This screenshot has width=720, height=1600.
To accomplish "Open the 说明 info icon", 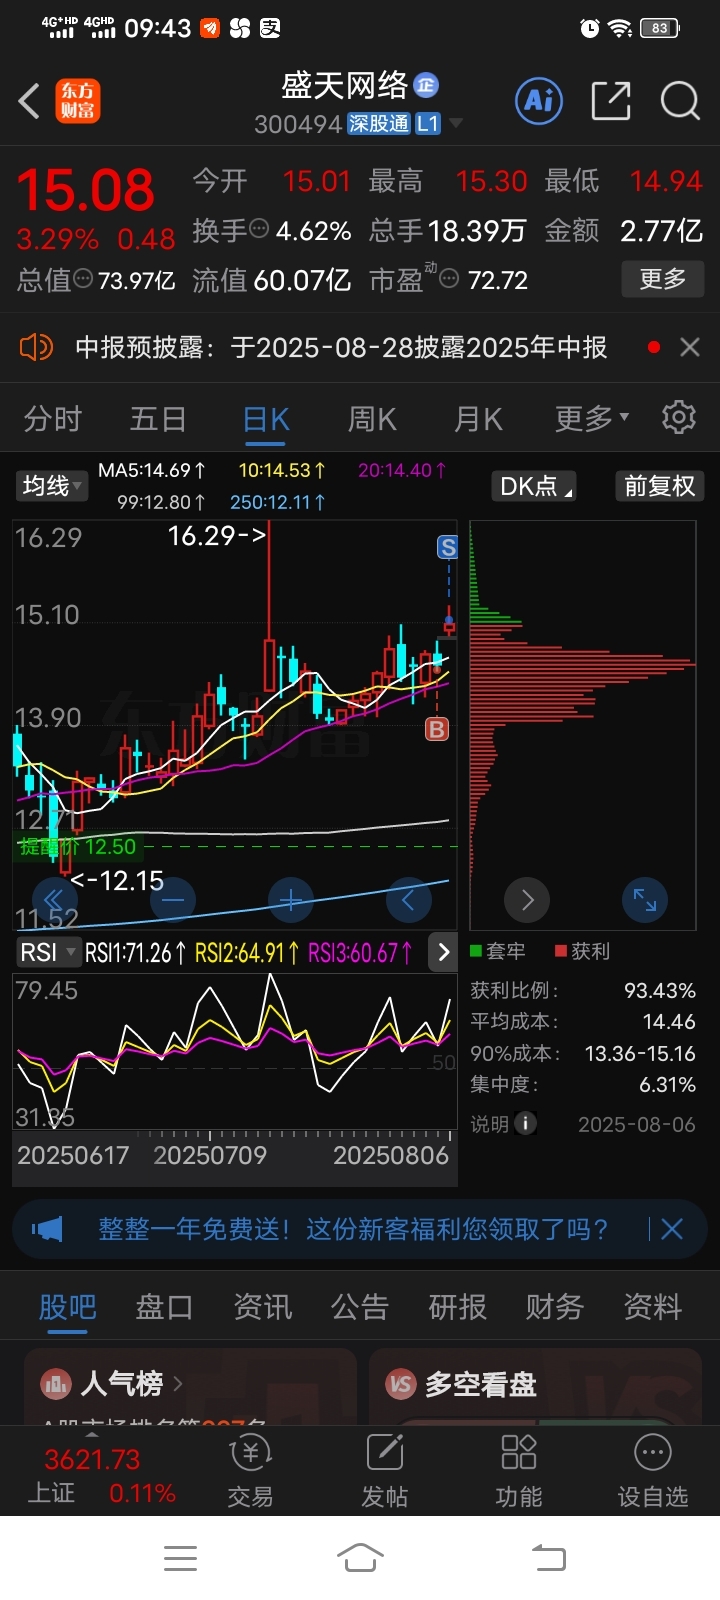I will (525, 1124).
